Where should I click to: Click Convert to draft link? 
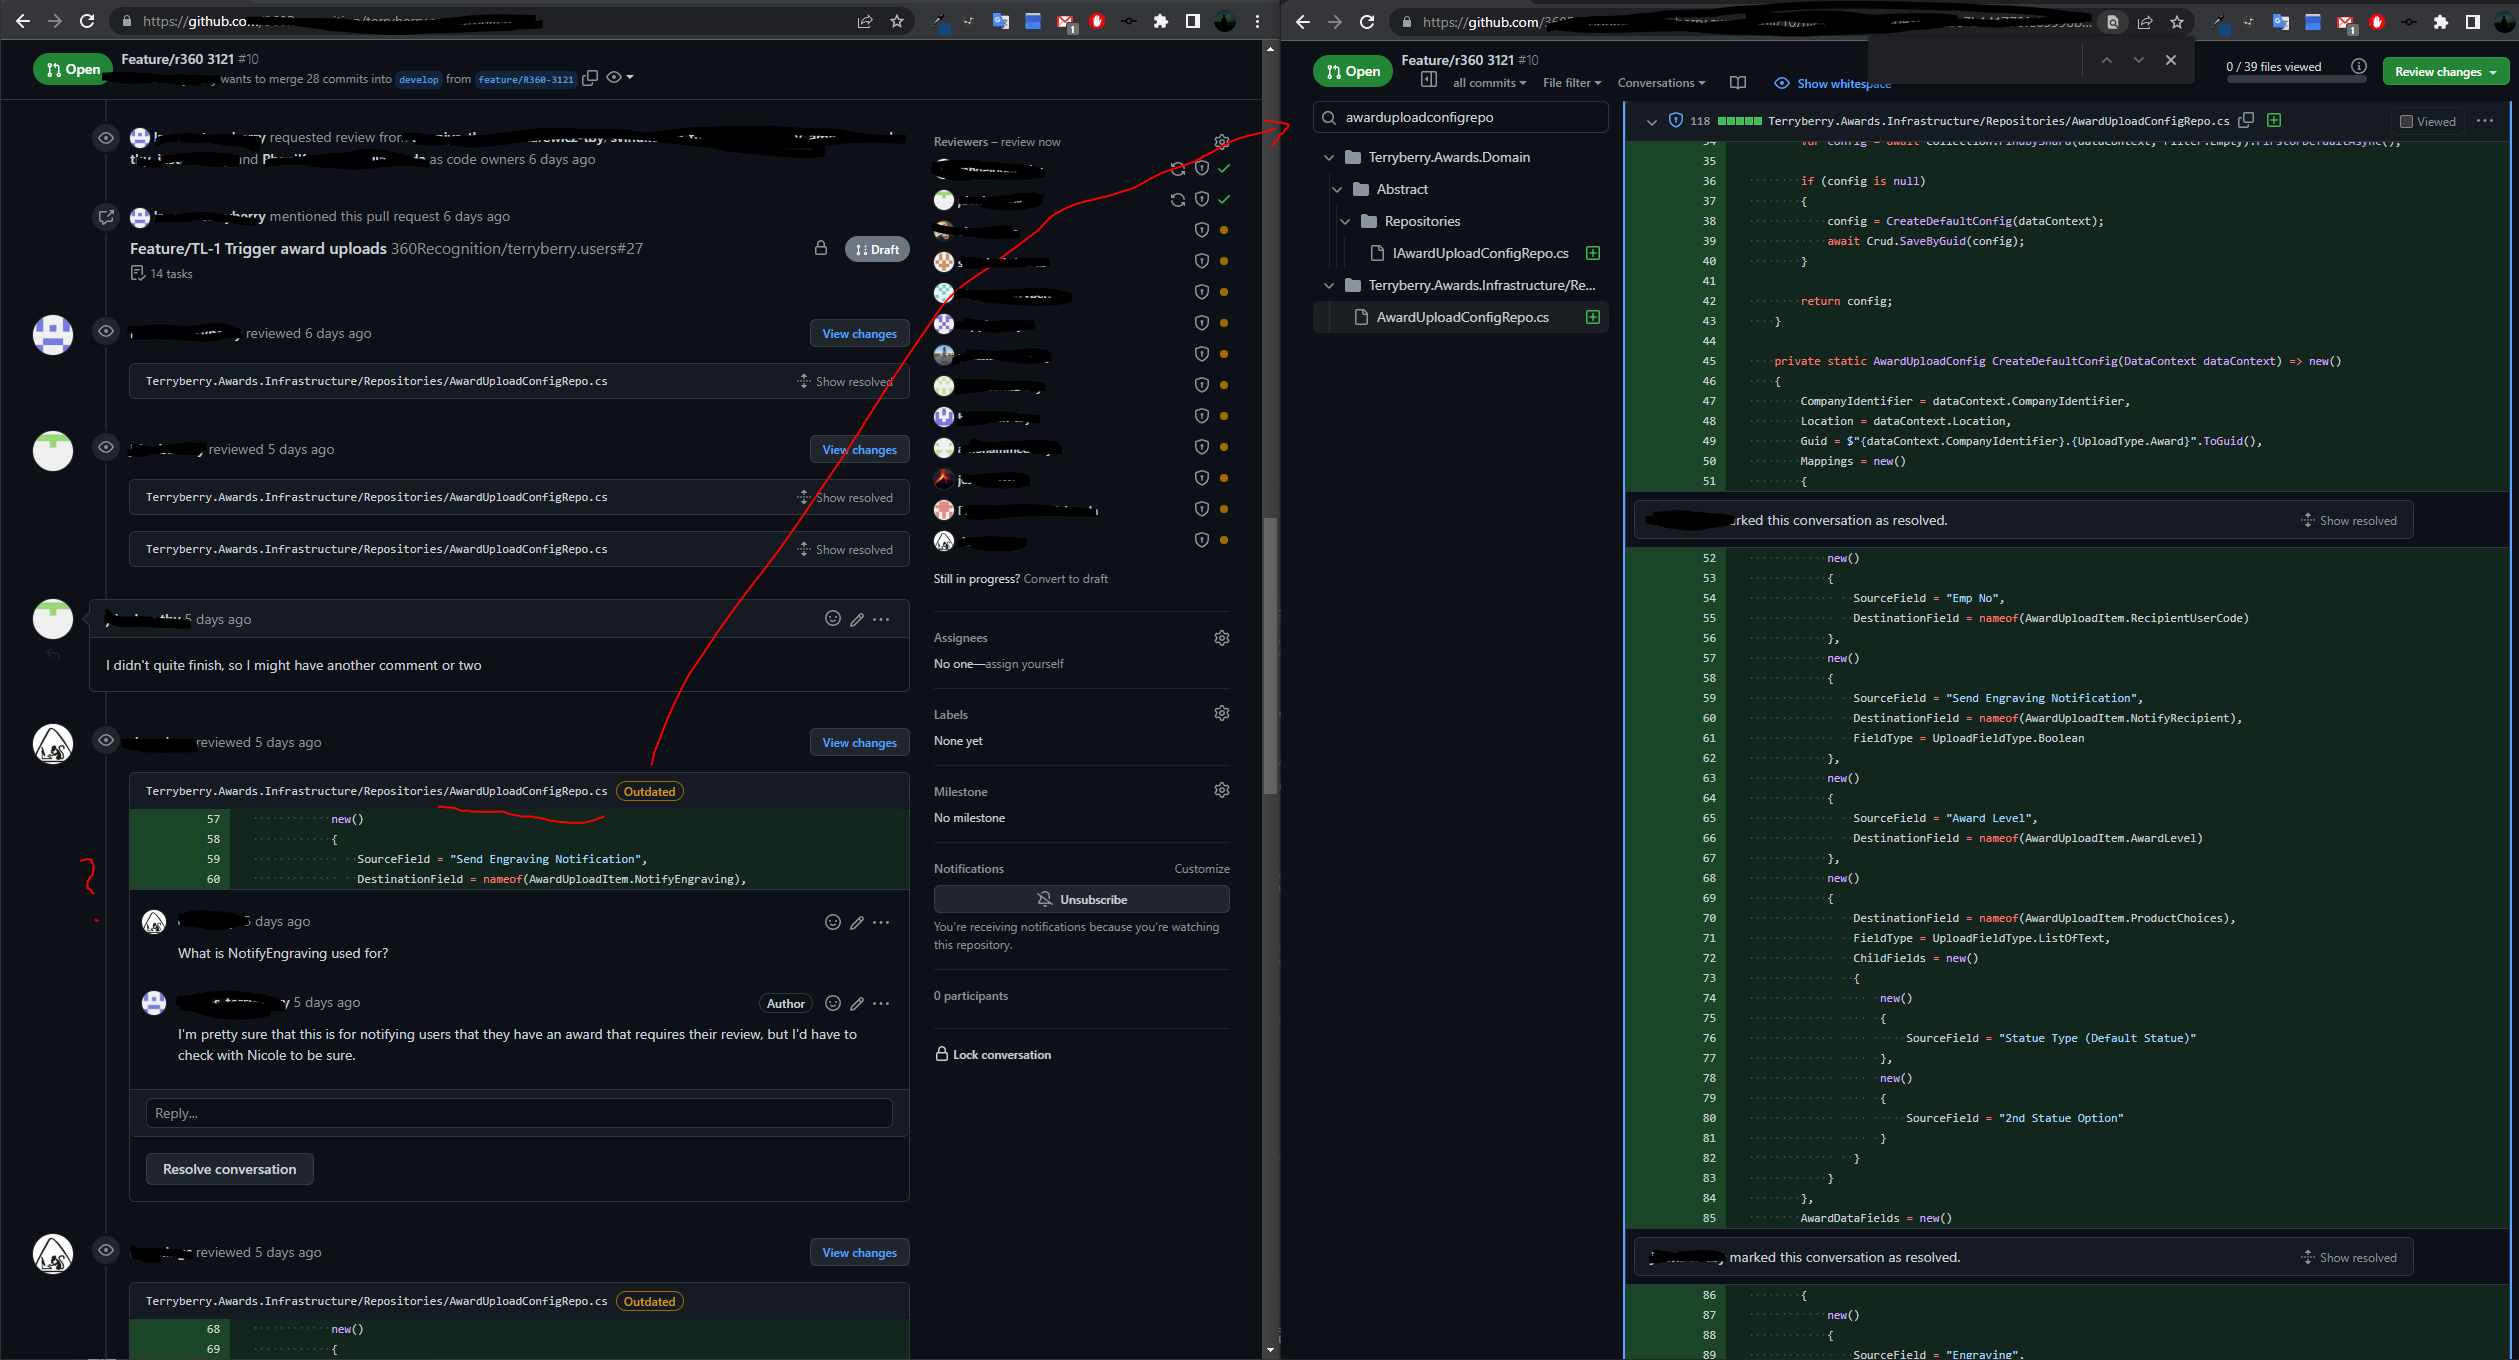click(1065, 578)
